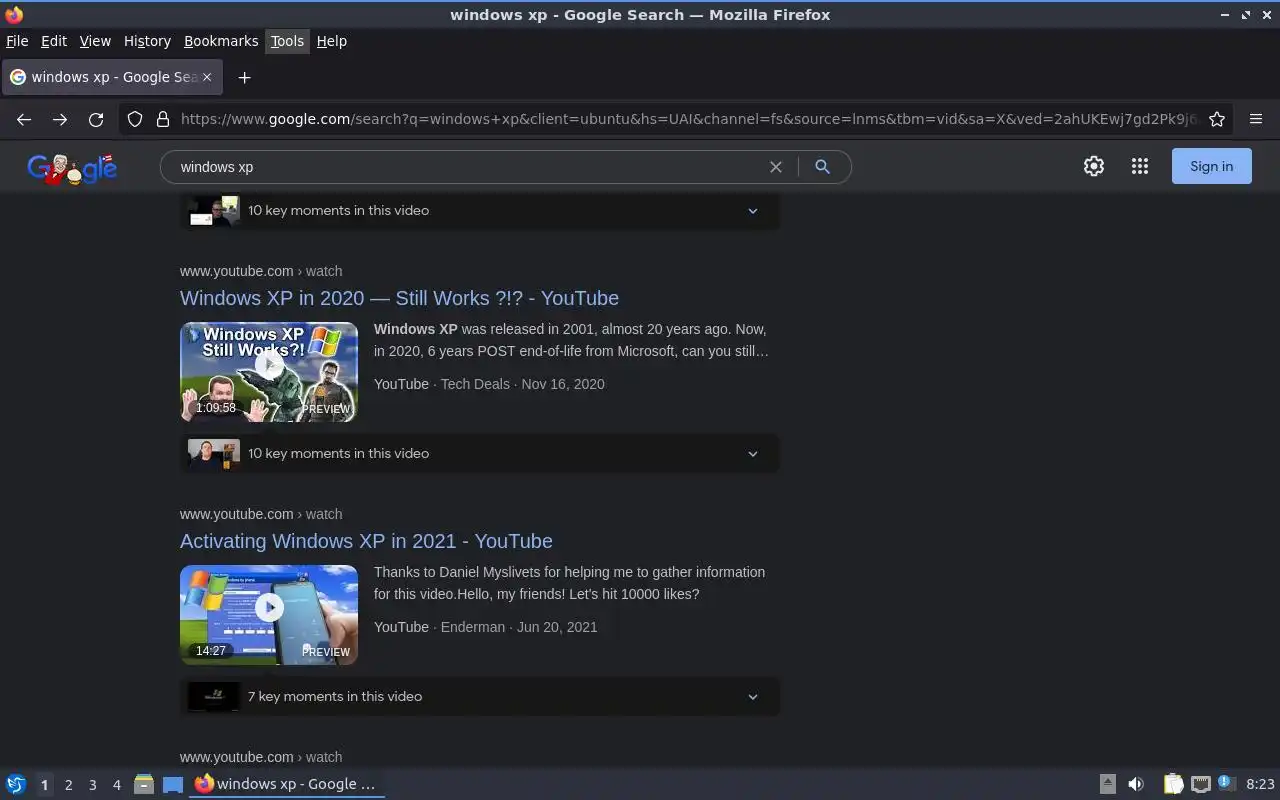Go to Google home via the logo
1280x800 pixels.
(72, 168)
